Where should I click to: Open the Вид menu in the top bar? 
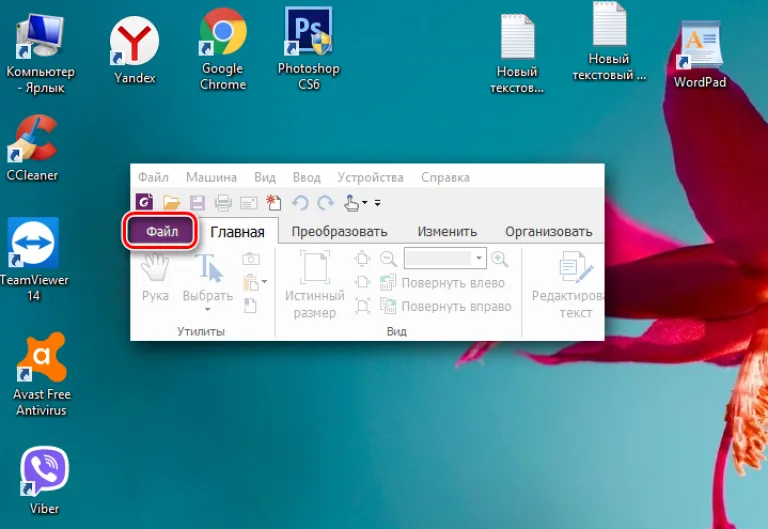click(x=265, y=177)
